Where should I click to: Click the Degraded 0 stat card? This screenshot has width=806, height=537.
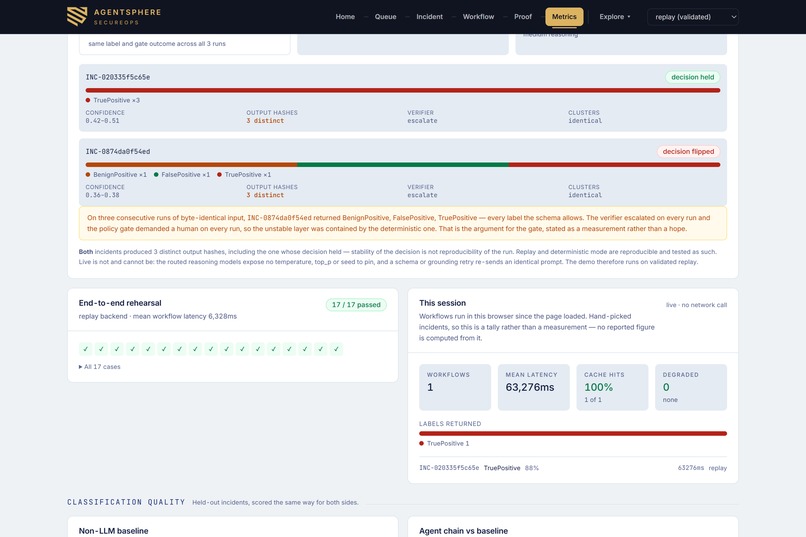click(691, 387)
